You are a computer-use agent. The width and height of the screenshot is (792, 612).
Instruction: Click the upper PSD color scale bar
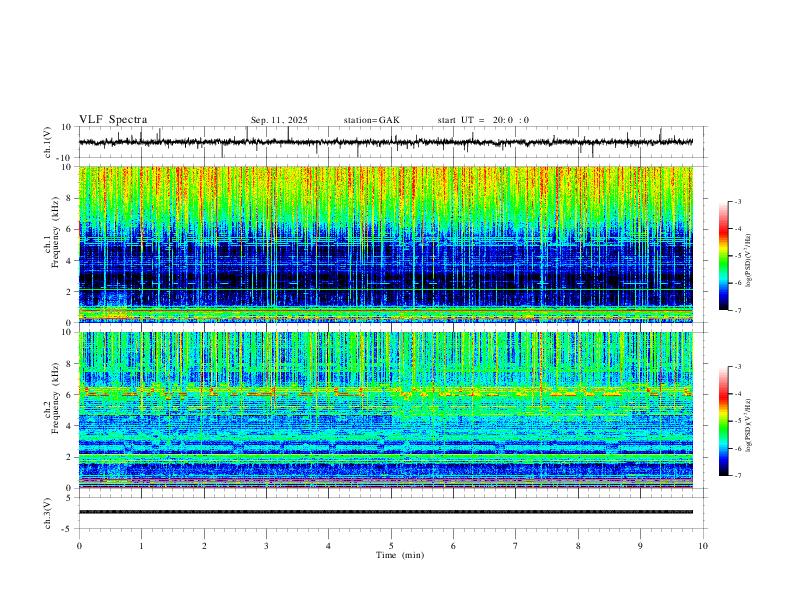click(x=723, y=256)
